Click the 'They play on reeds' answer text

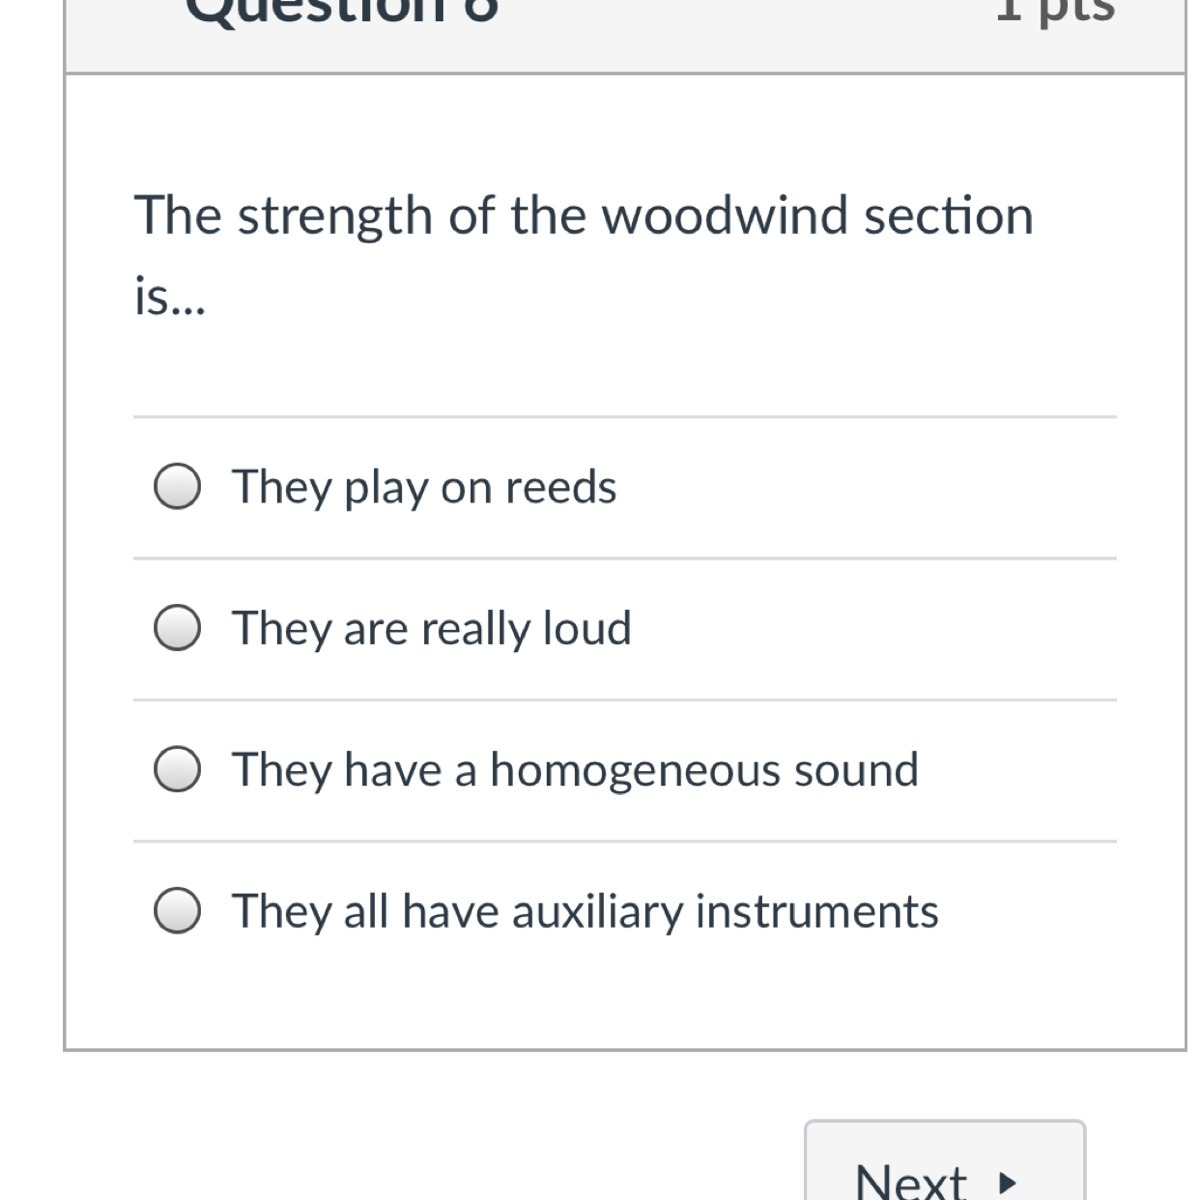pos(424,487)
